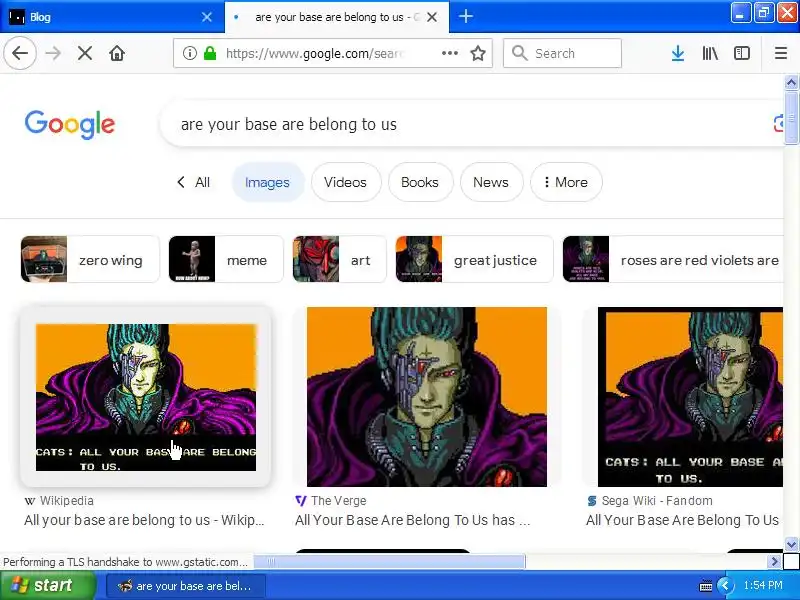Image resolution: width=800 pixels, height=600 pixels.
Task: Click the horizontal scrollbar thumb
Action: coord(389,562)
